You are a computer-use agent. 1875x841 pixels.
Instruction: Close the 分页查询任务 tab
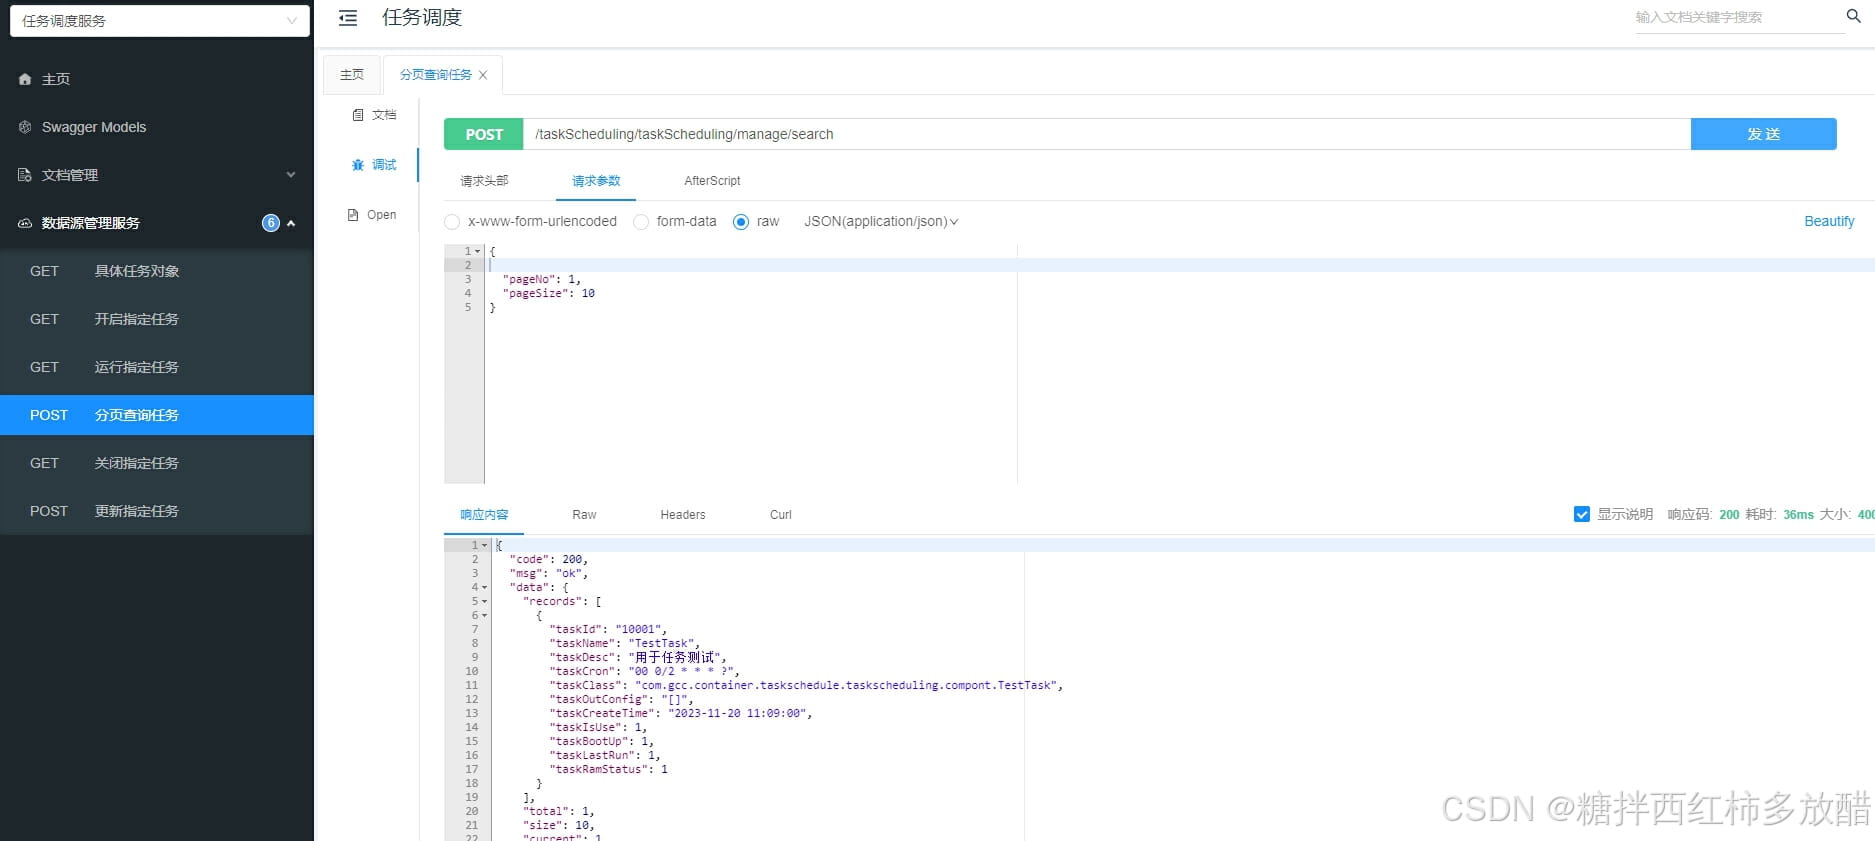(483, 75)
